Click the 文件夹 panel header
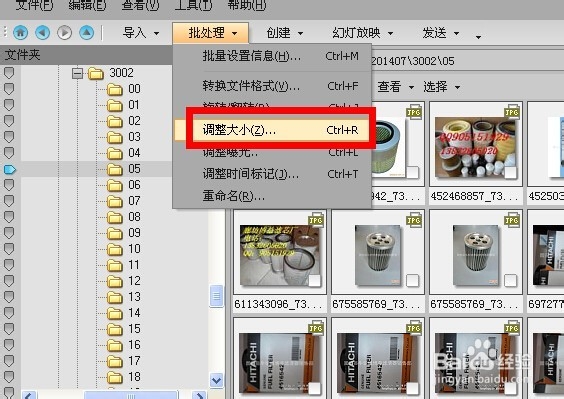The height and width of the screenshot is (399, 564). [x=86, y=55]
